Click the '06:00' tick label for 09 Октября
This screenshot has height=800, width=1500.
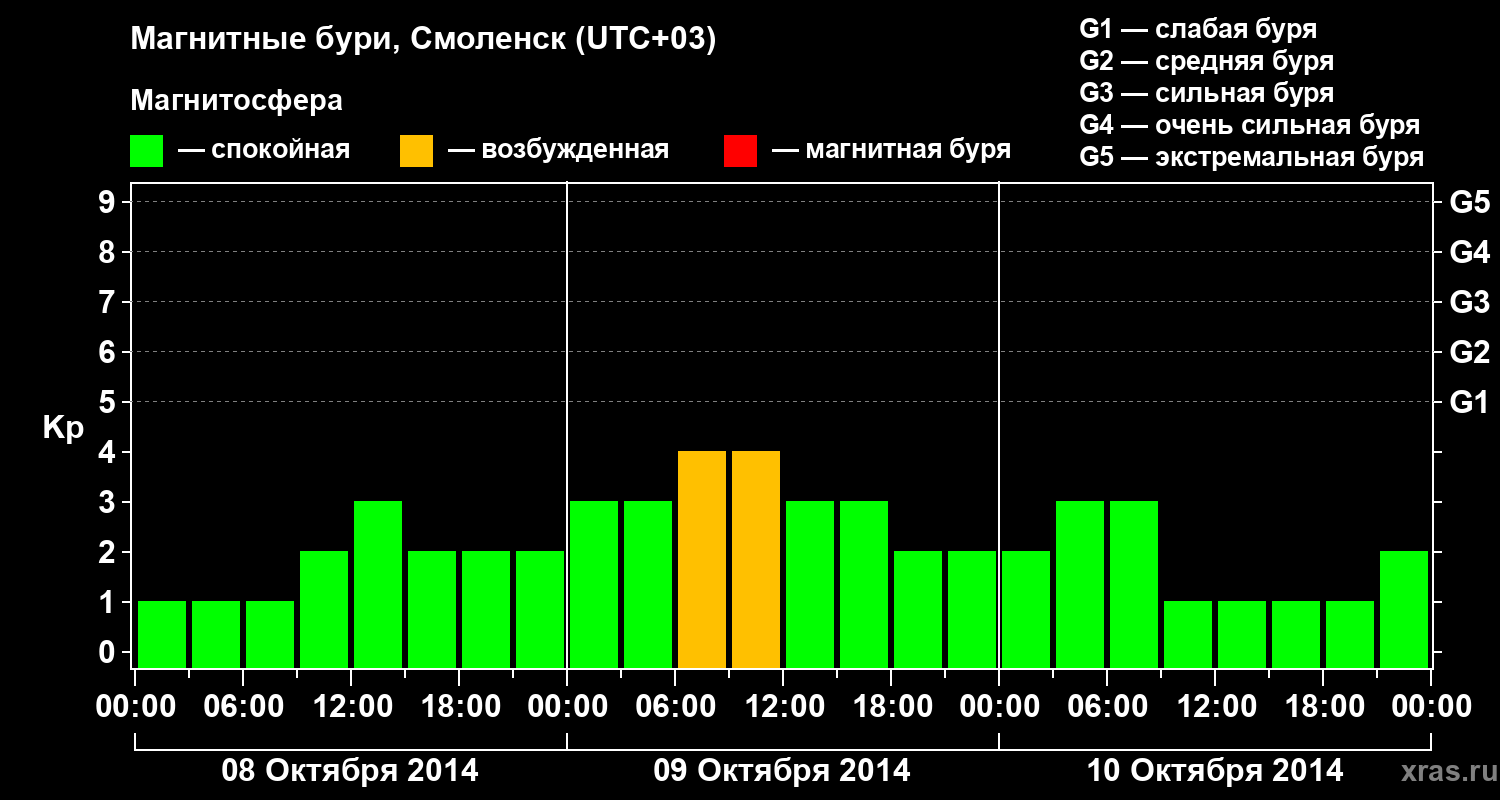[675, 707]
